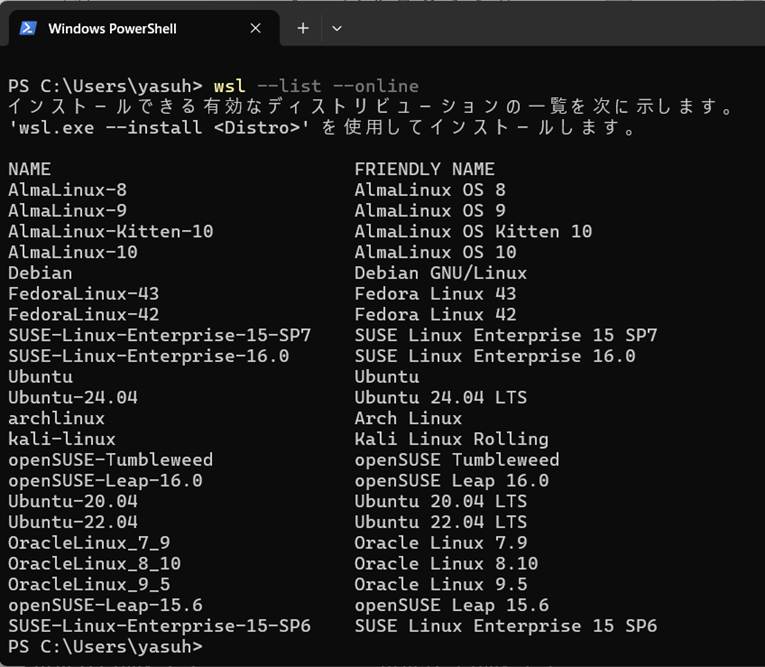Close the Windows PowerShell tab
This screenshot has width=765, height=667.
click(255, 28)
